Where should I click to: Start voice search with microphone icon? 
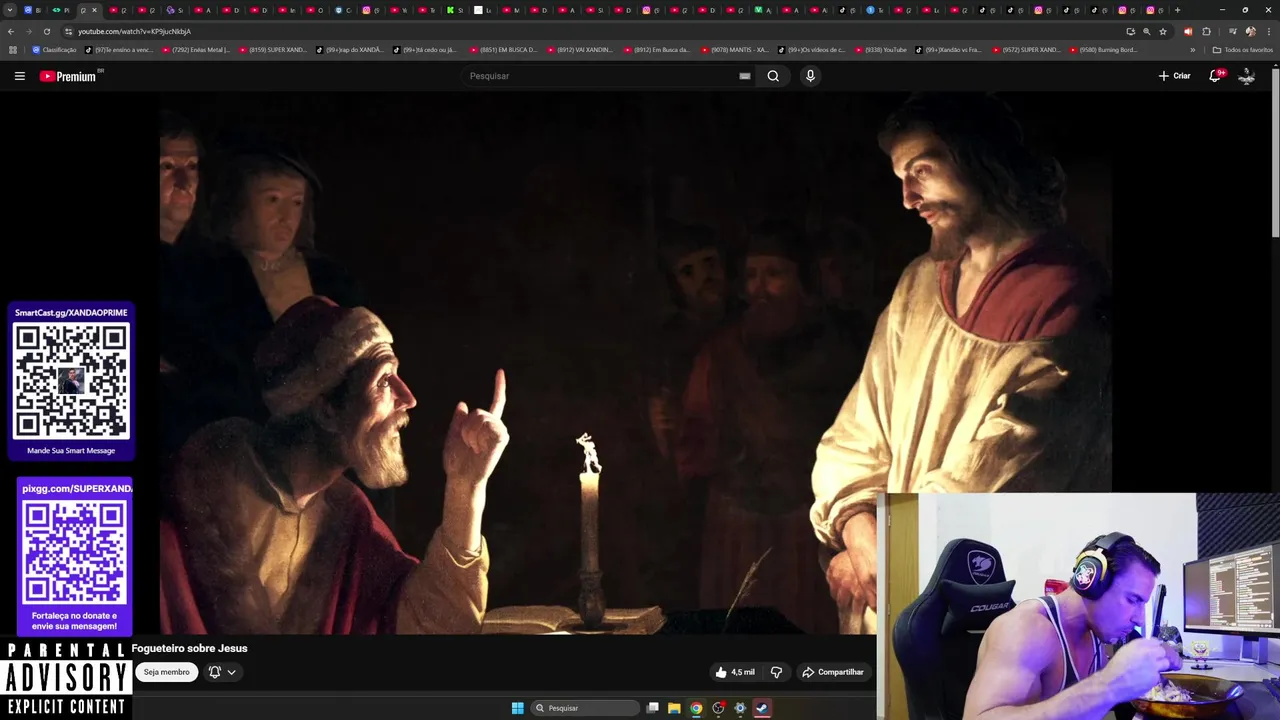810,76
